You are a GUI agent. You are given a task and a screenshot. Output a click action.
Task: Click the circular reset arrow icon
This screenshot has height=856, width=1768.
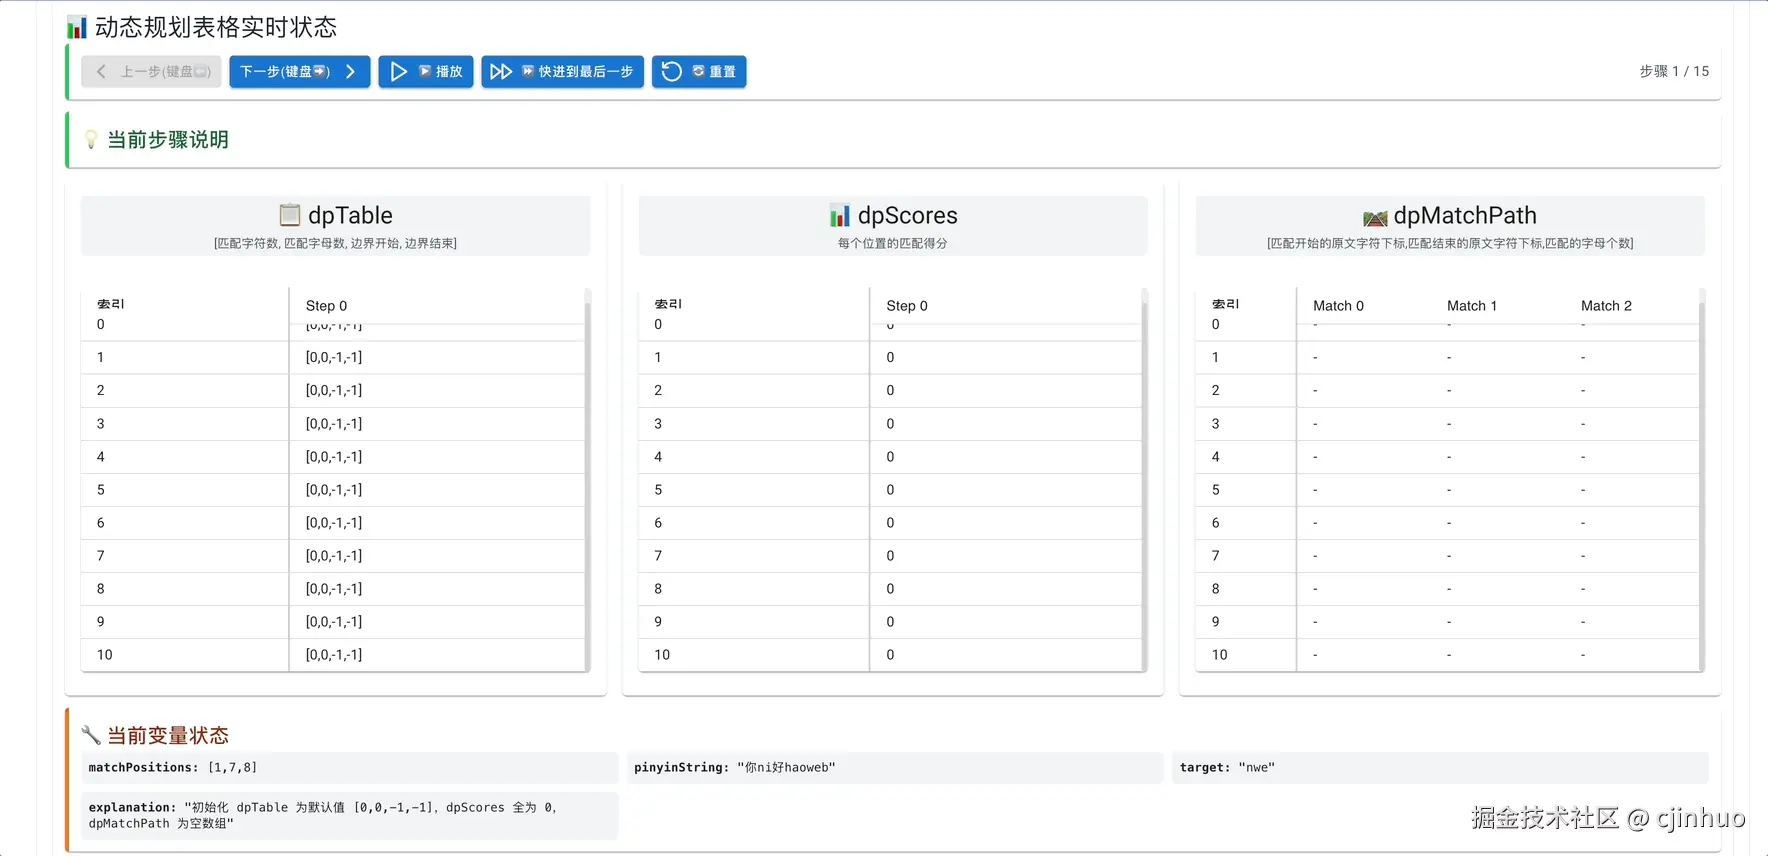click(x=672, y=72)
